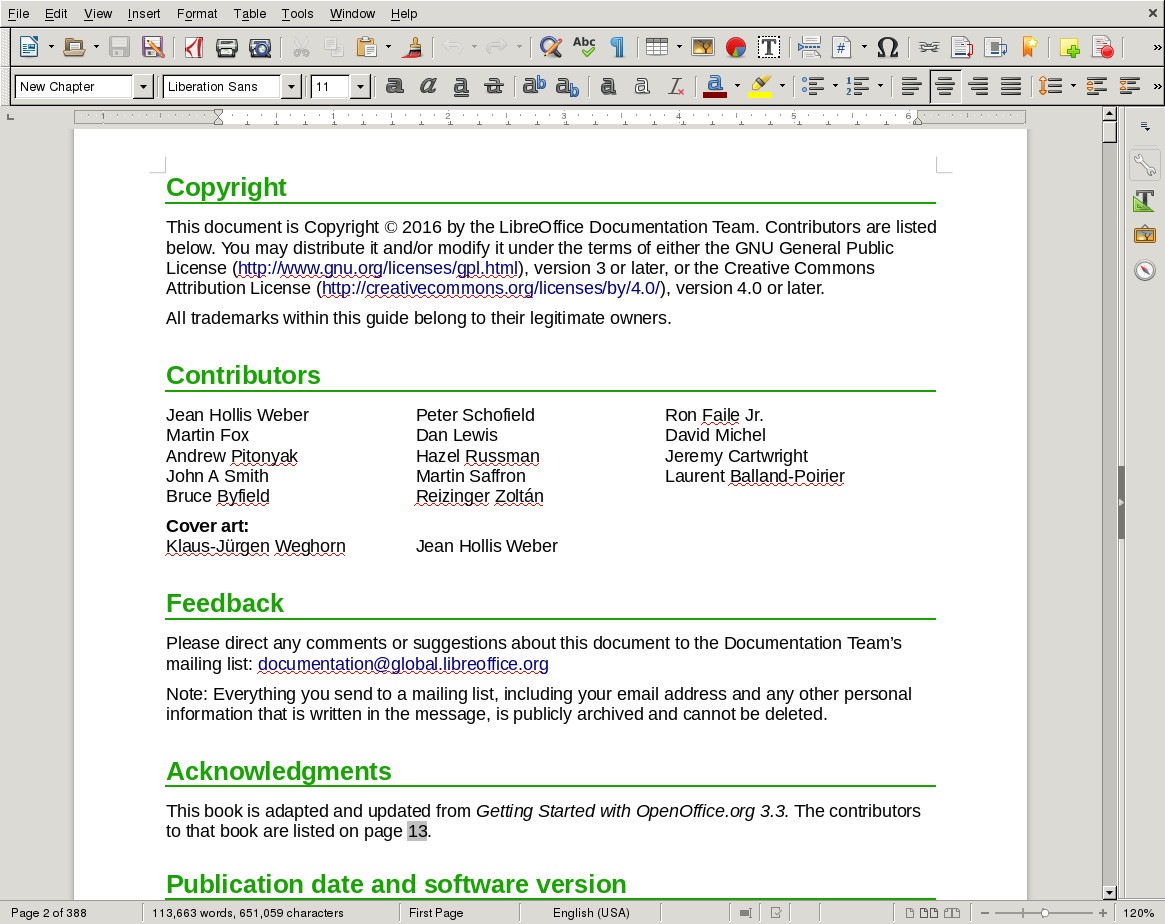The height and width of the screenshot is (924, 1165).
Task: Toggle shadow text effect
Action: click(x=609, y=86)
